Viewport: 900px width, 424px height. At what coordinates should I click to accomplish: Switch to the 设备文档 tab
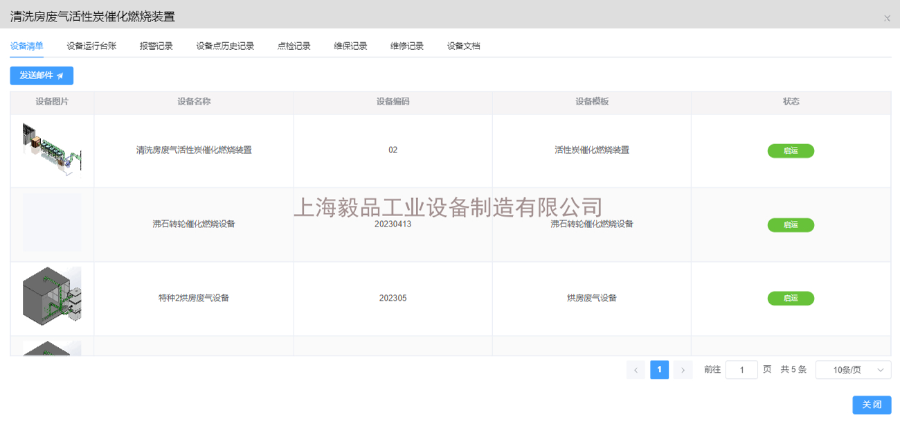pyautogui.click(x=463, y=46)
